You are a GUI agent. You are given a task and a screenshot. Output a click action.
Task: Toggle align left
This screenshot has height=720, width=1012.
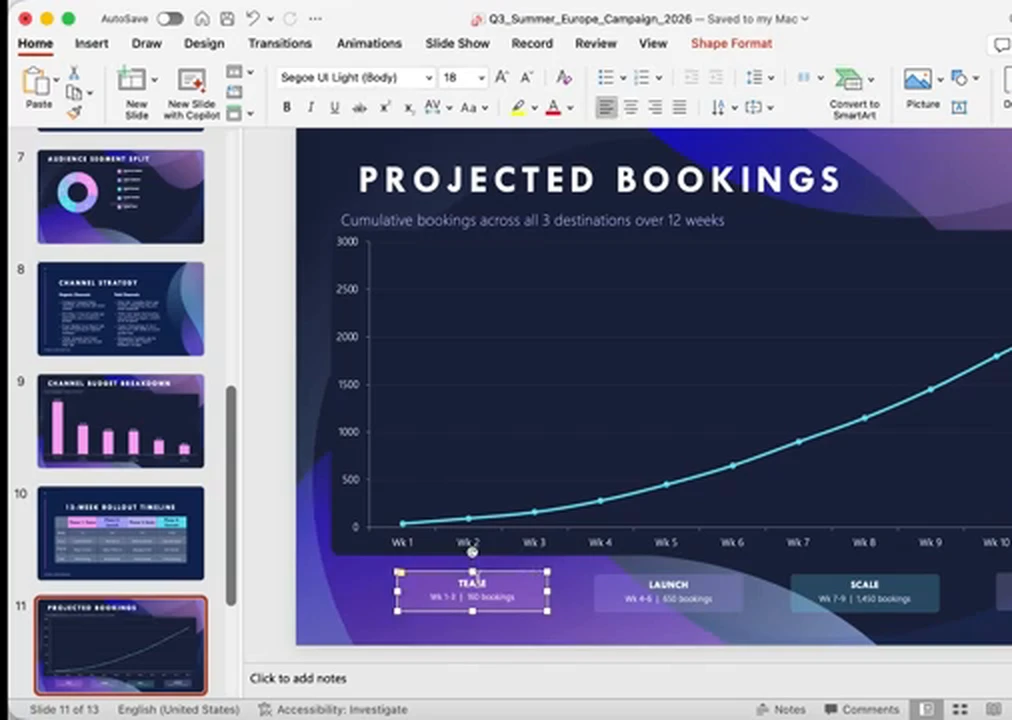(606, 107)
